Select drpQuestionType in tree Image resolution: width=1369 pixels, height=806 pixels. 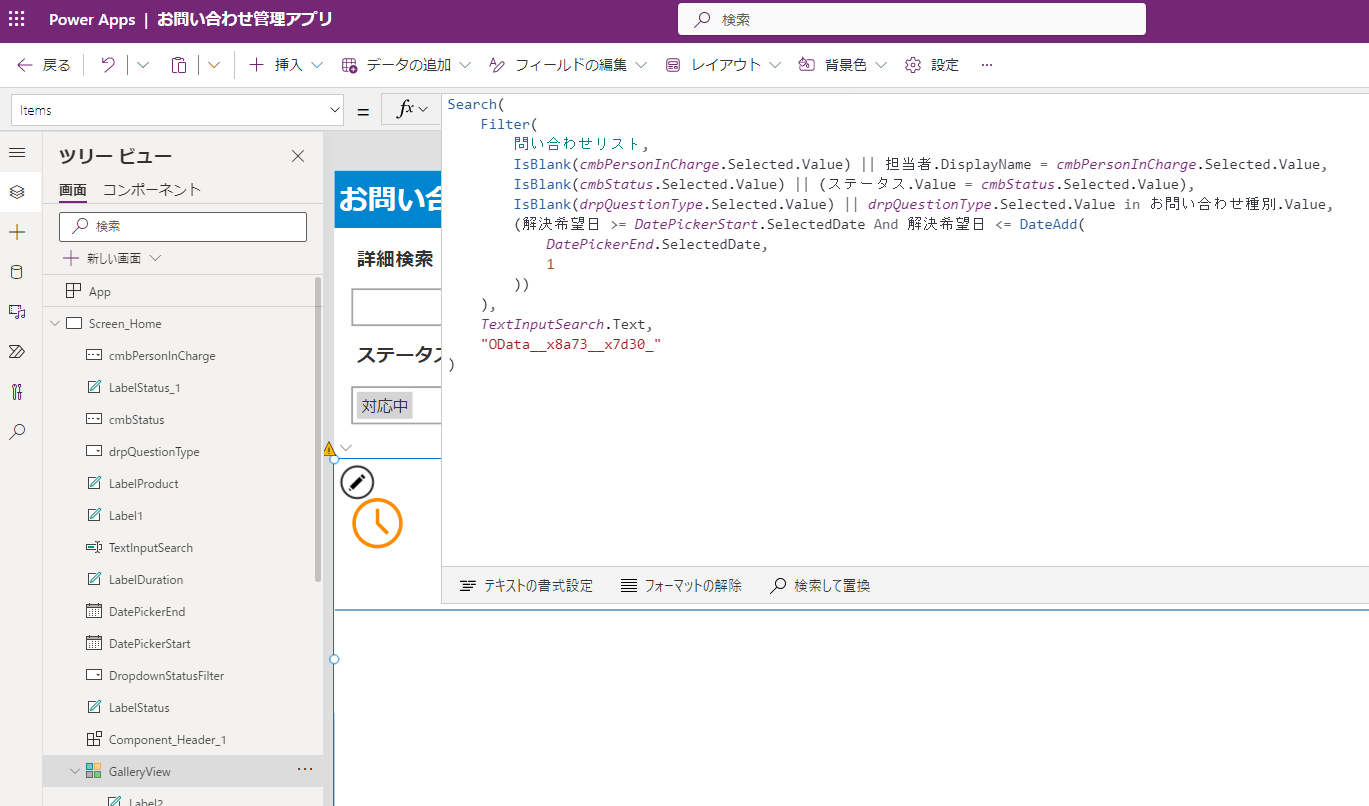[x=154, y=452]
